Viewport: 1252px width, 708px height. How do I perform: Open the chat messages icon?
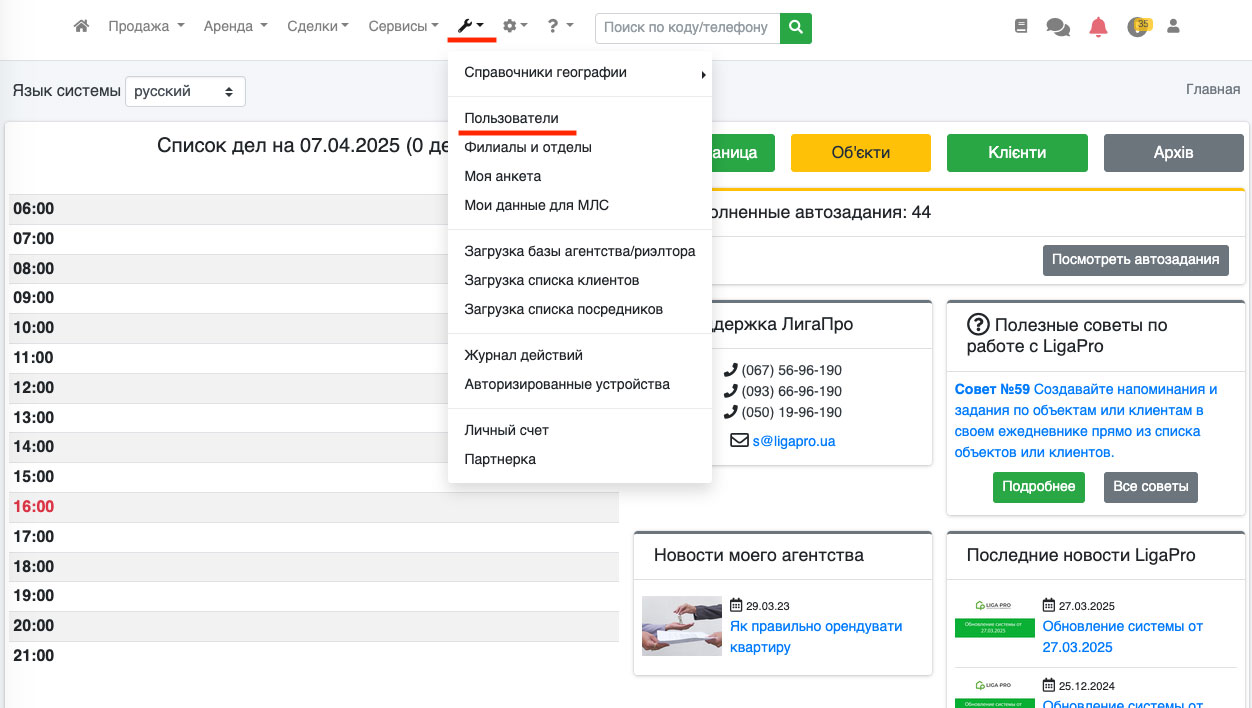tap(1057, 27)
